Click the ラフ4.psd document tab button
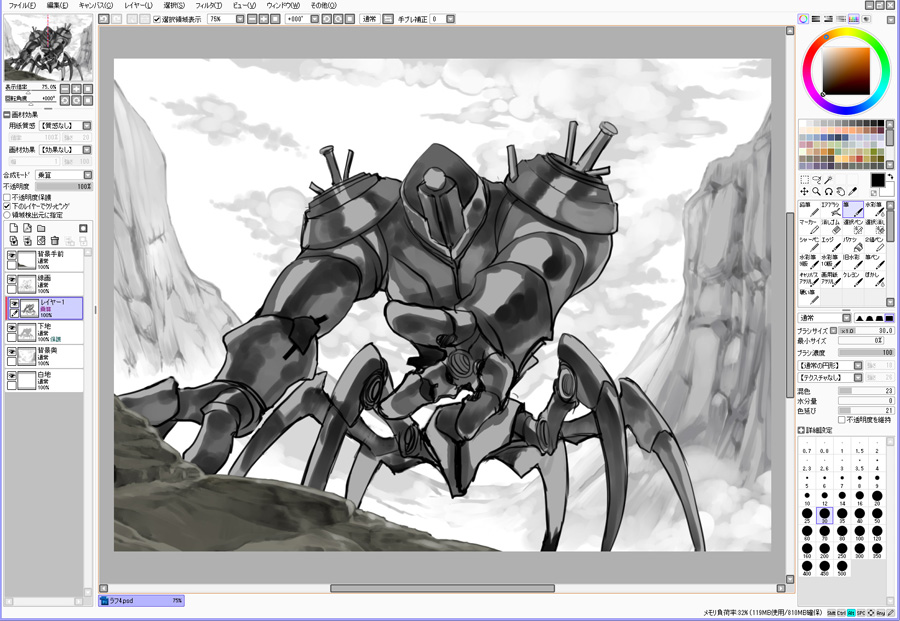900x621 pixels. pyautogui.click(x=141, y=601)
